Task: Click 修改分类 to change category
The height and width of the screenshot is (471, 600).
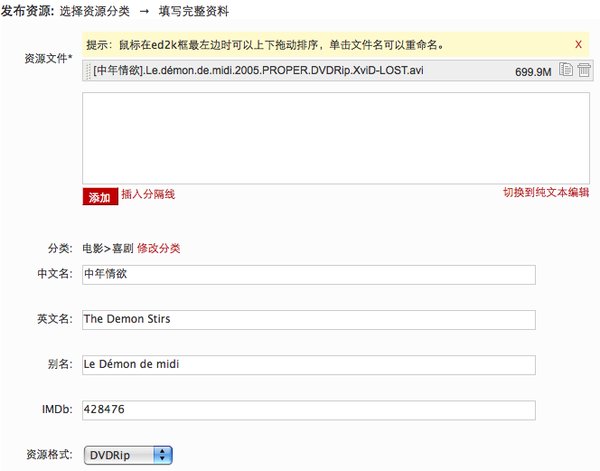Action: tap(158, 248)
